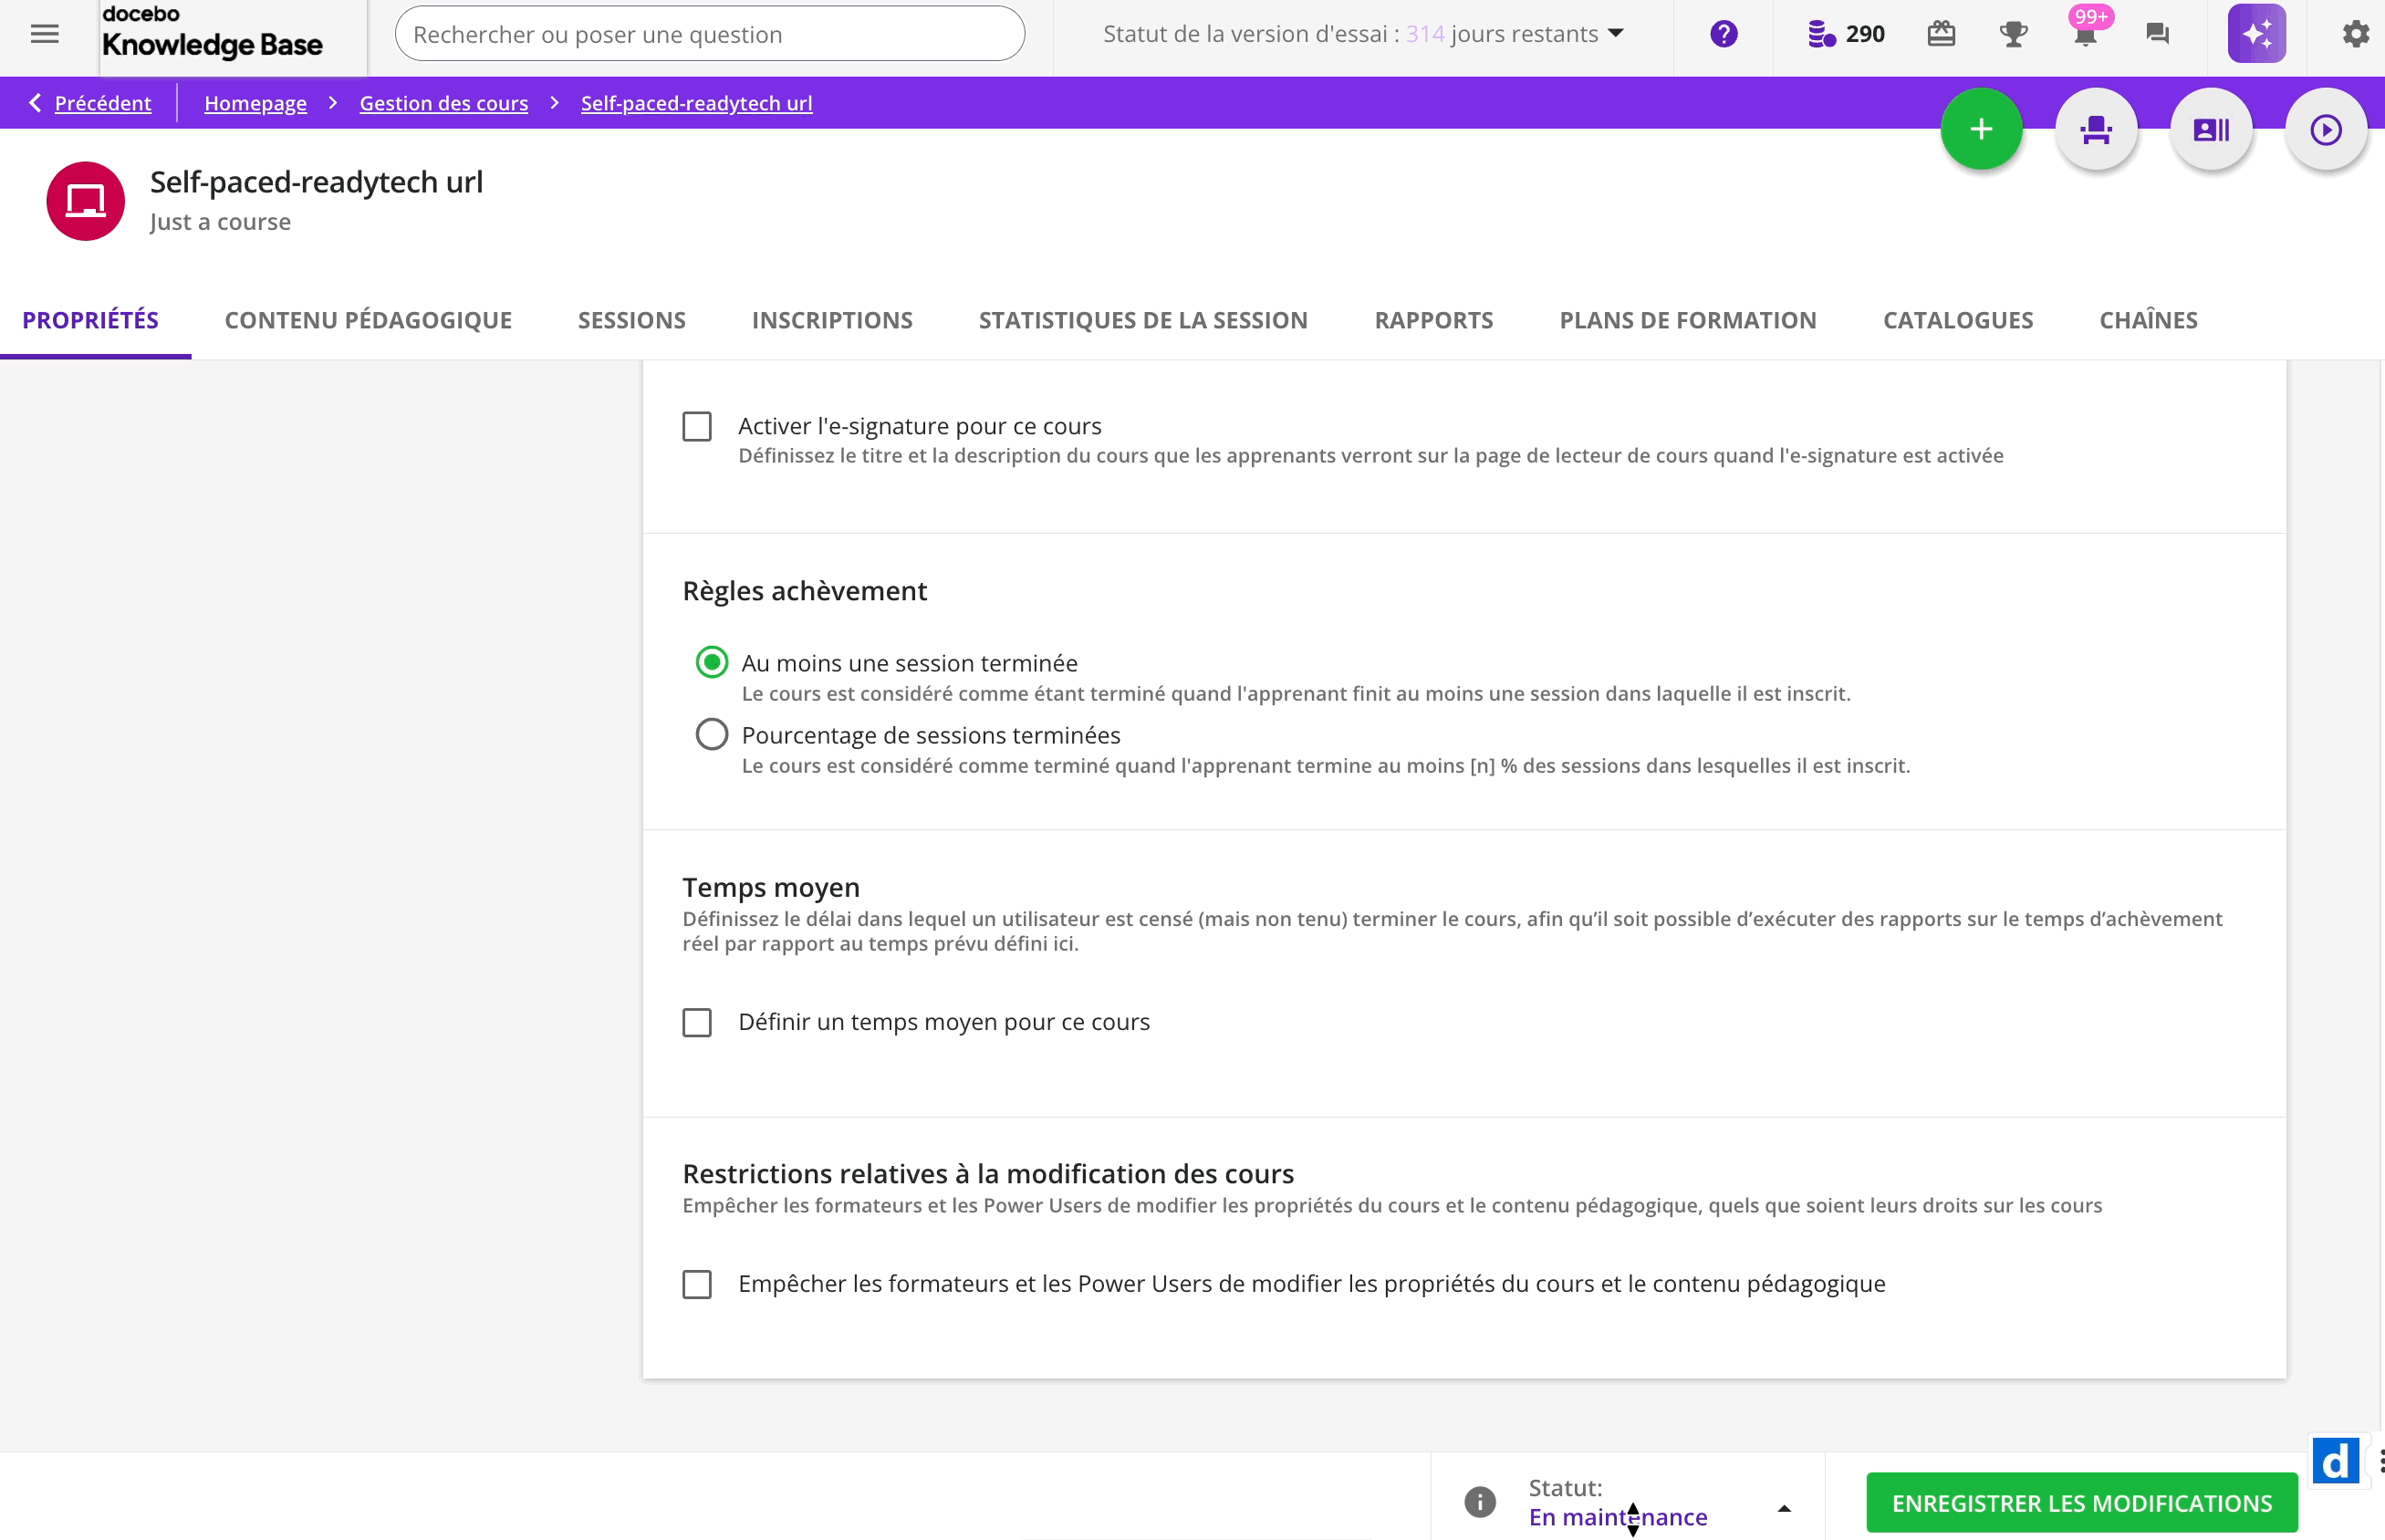Viewport: 2385px width, 1540px height.
Task: Click the help question mark icon
Action: click(1723, 34)
